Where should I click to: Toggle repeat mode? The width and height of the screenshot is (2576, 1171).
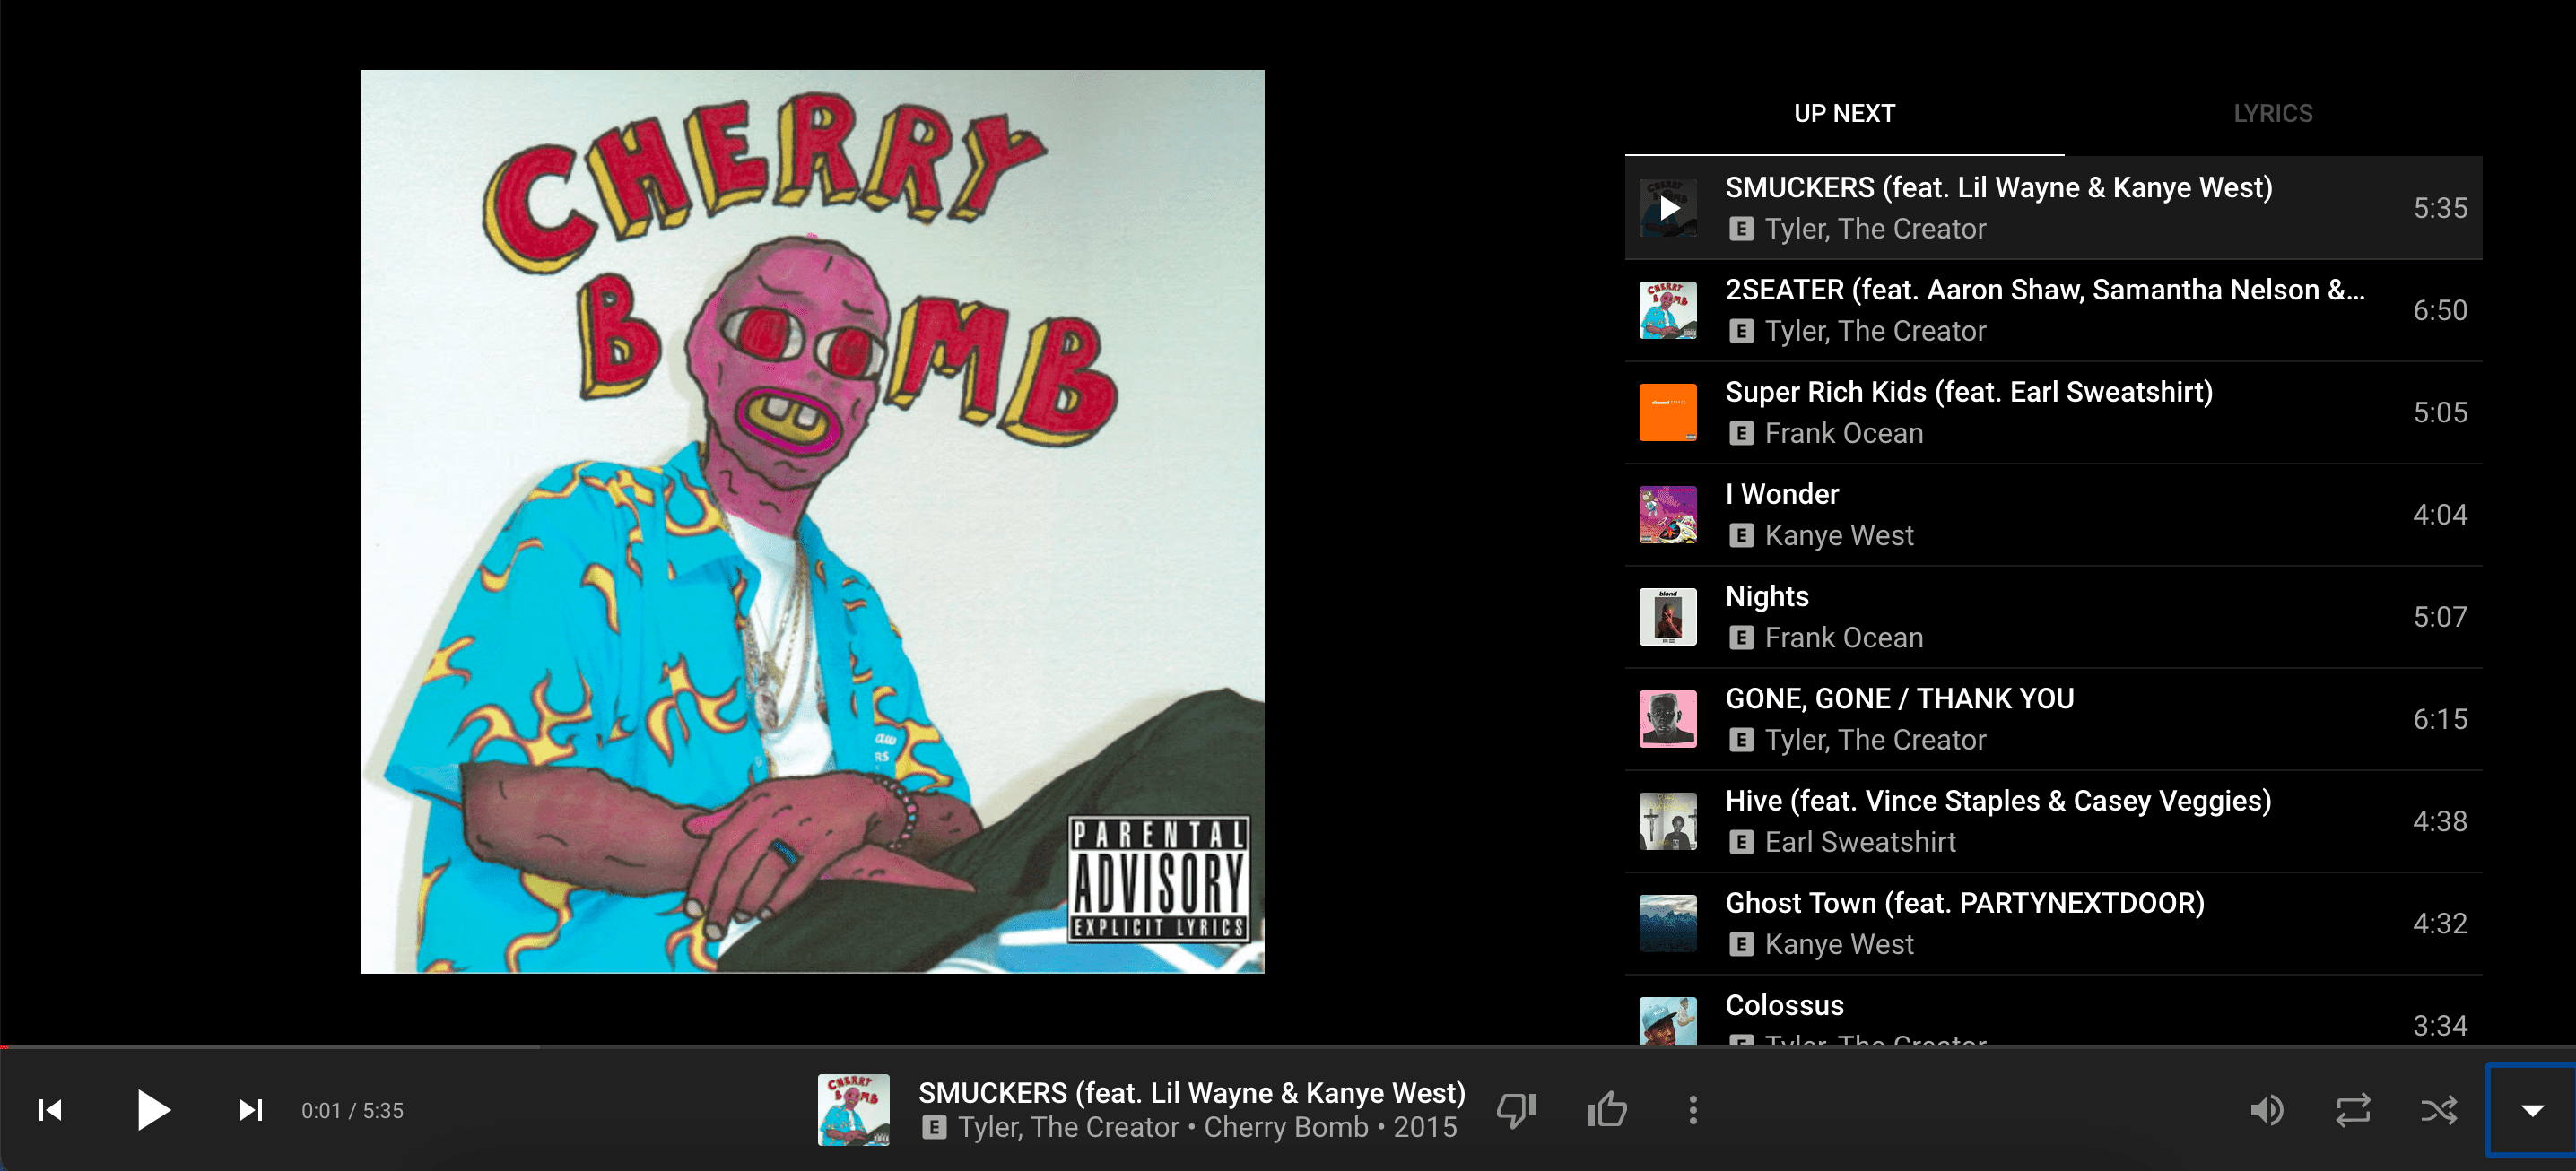point(2353,1110)
